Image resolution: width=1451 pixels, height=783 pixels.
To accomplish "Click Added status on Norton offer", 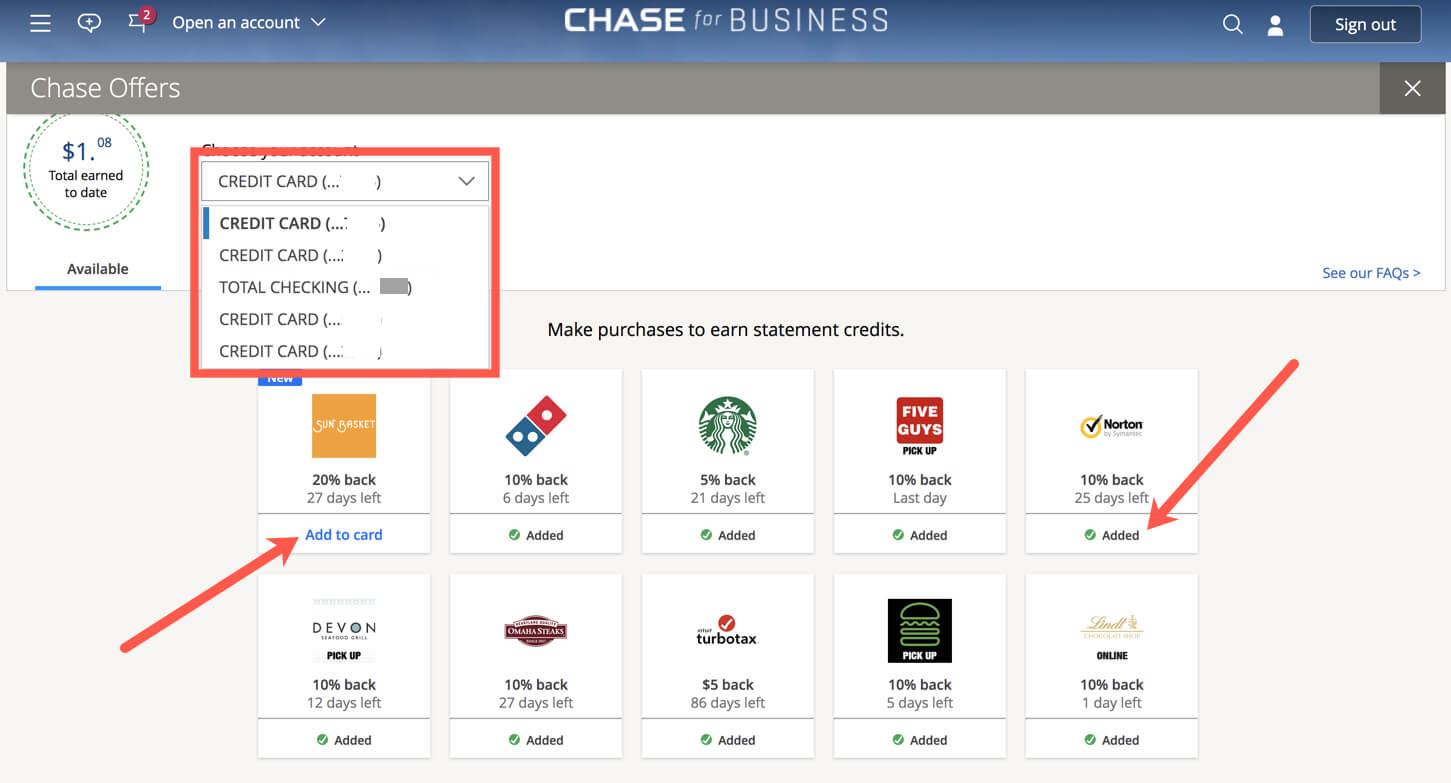I will pos(1112,535).
